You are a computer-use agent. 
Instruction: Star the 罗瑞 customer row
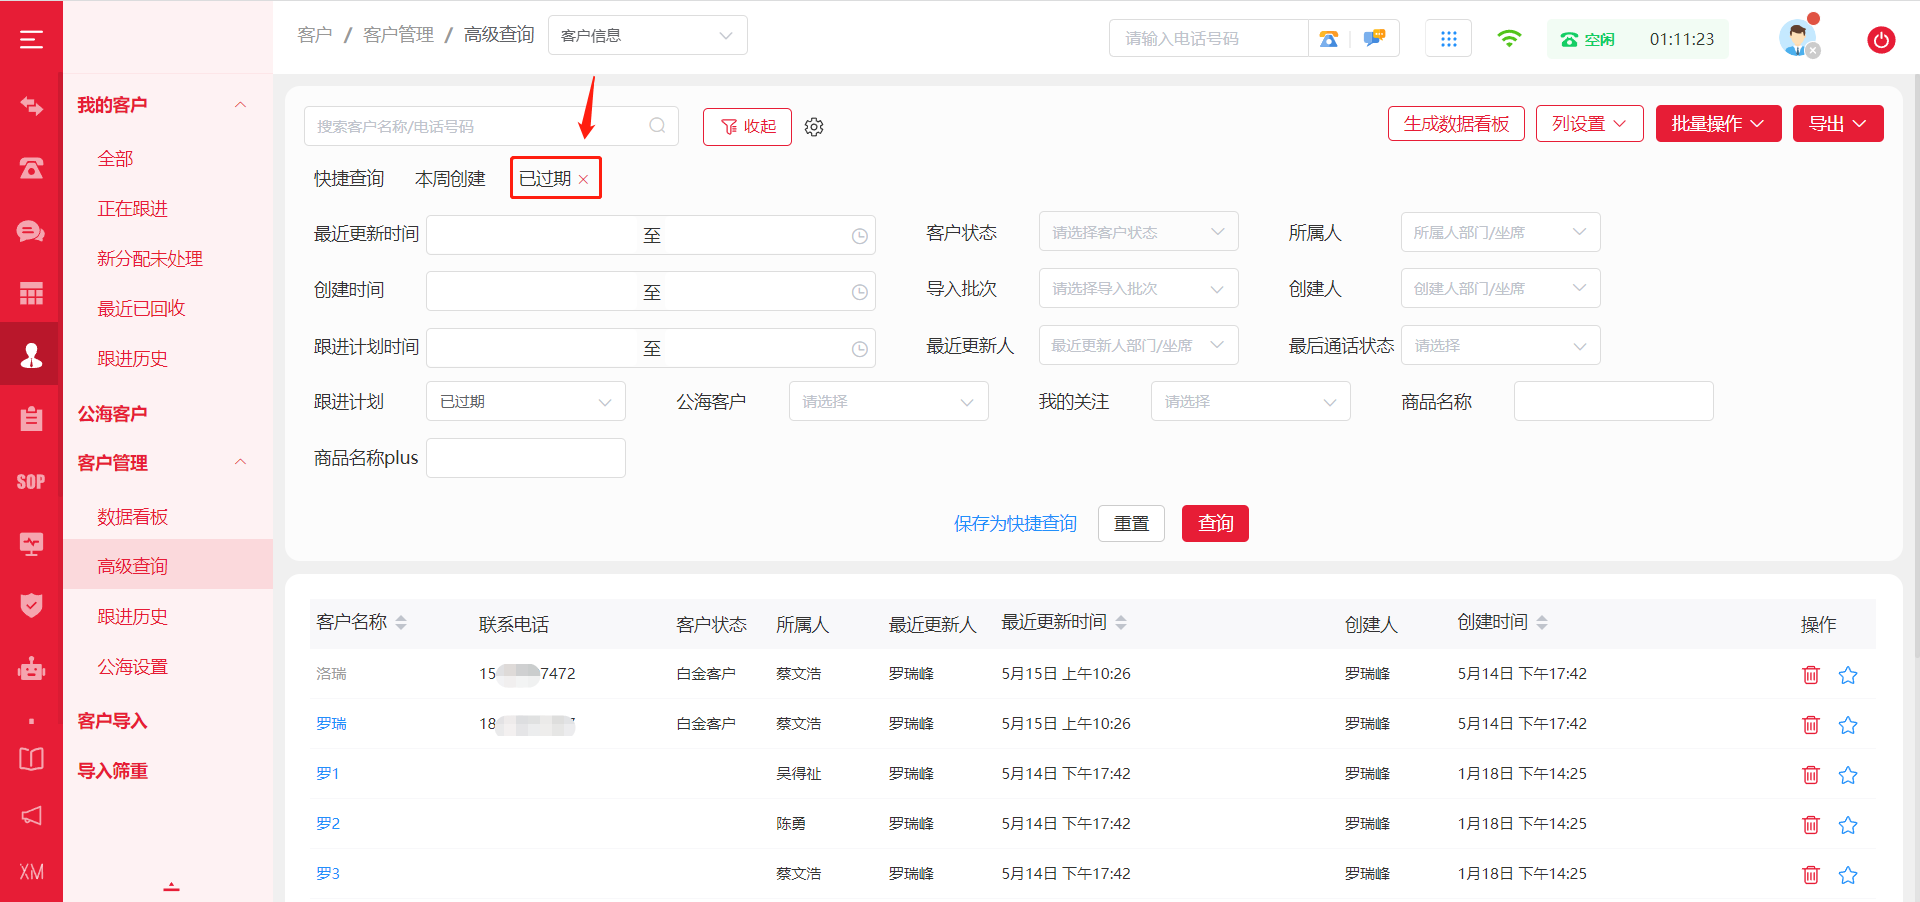1848,725
